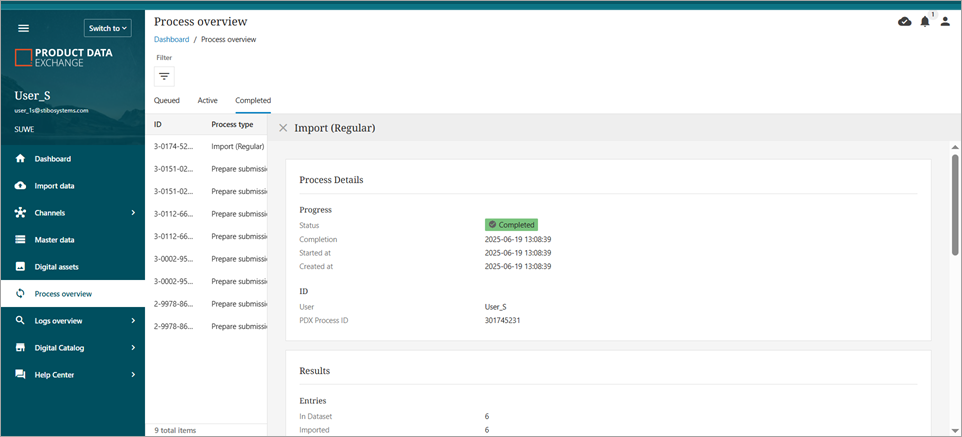
Task: Open the notifications bell
Action: click(x=925, y=21)
